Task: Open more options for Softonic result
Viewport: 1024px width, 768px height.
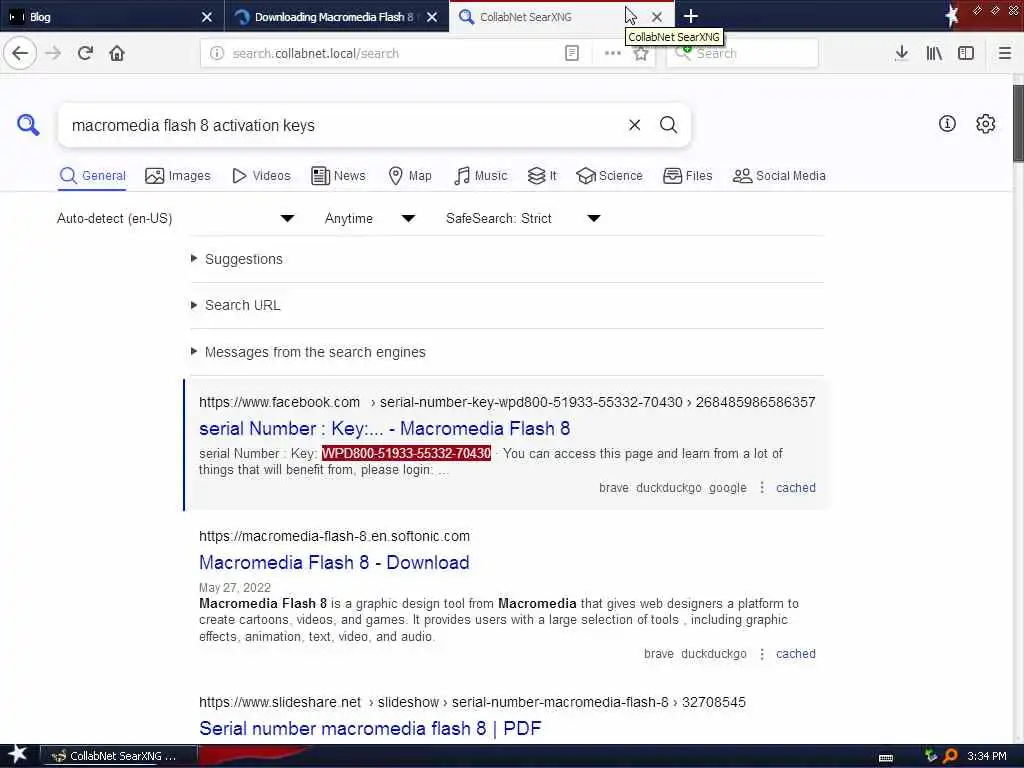Action: tap(761, 653)
